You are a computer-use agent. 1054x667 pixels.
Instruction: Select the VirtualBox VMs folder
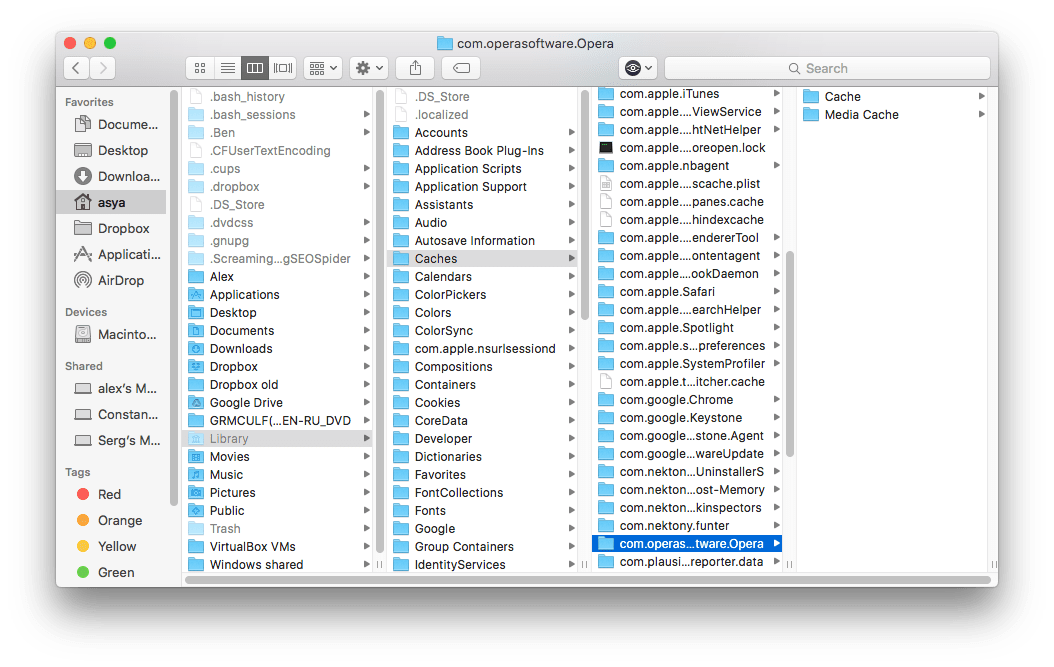(278, 547)
